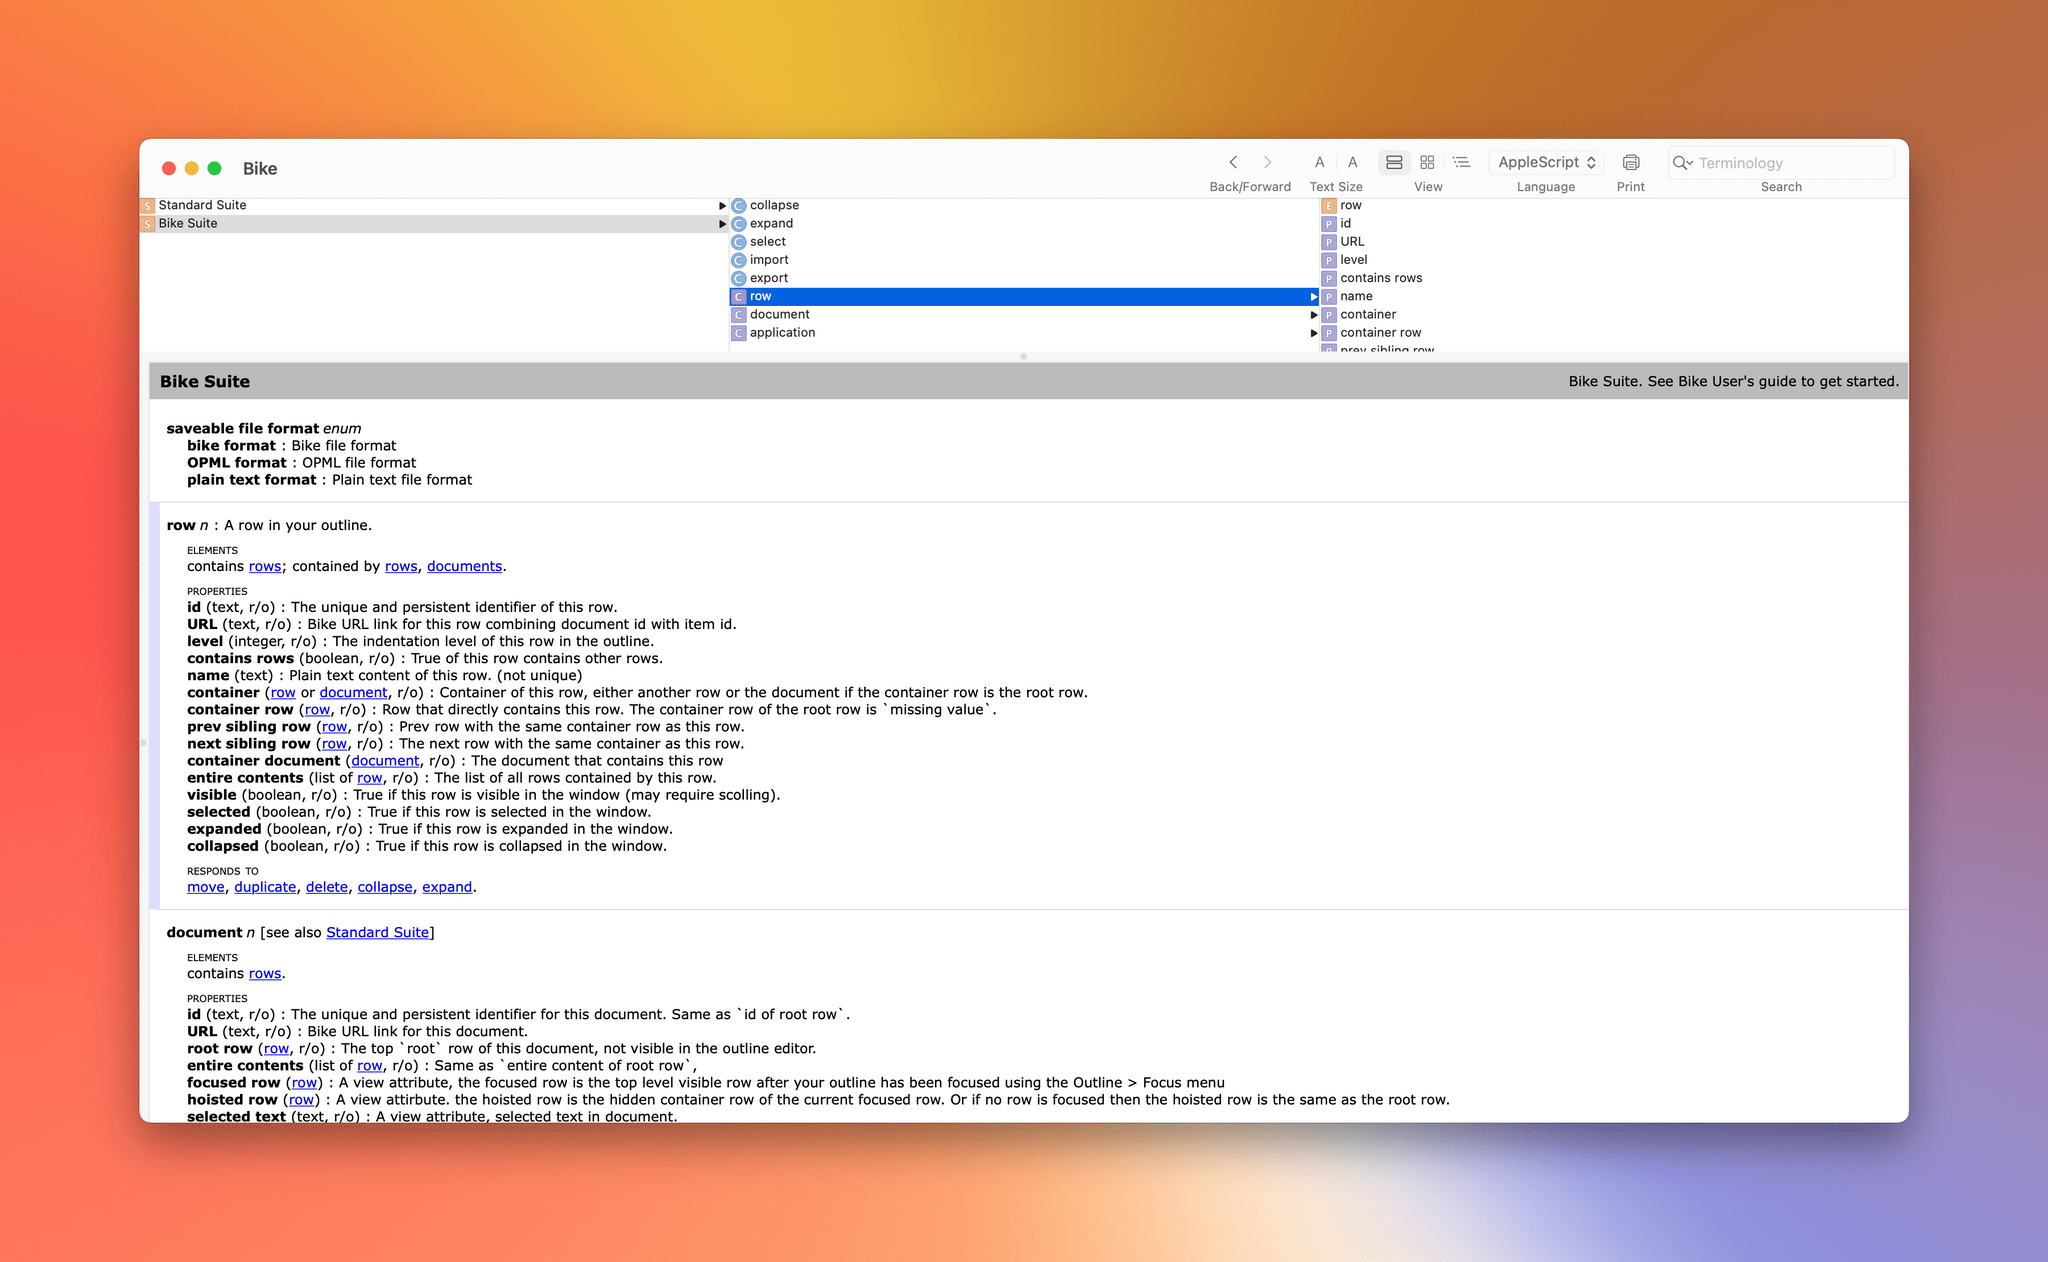Open the documents link in row elements
This screenshot has height=1262, width=2048.
[x=464, y=566]
